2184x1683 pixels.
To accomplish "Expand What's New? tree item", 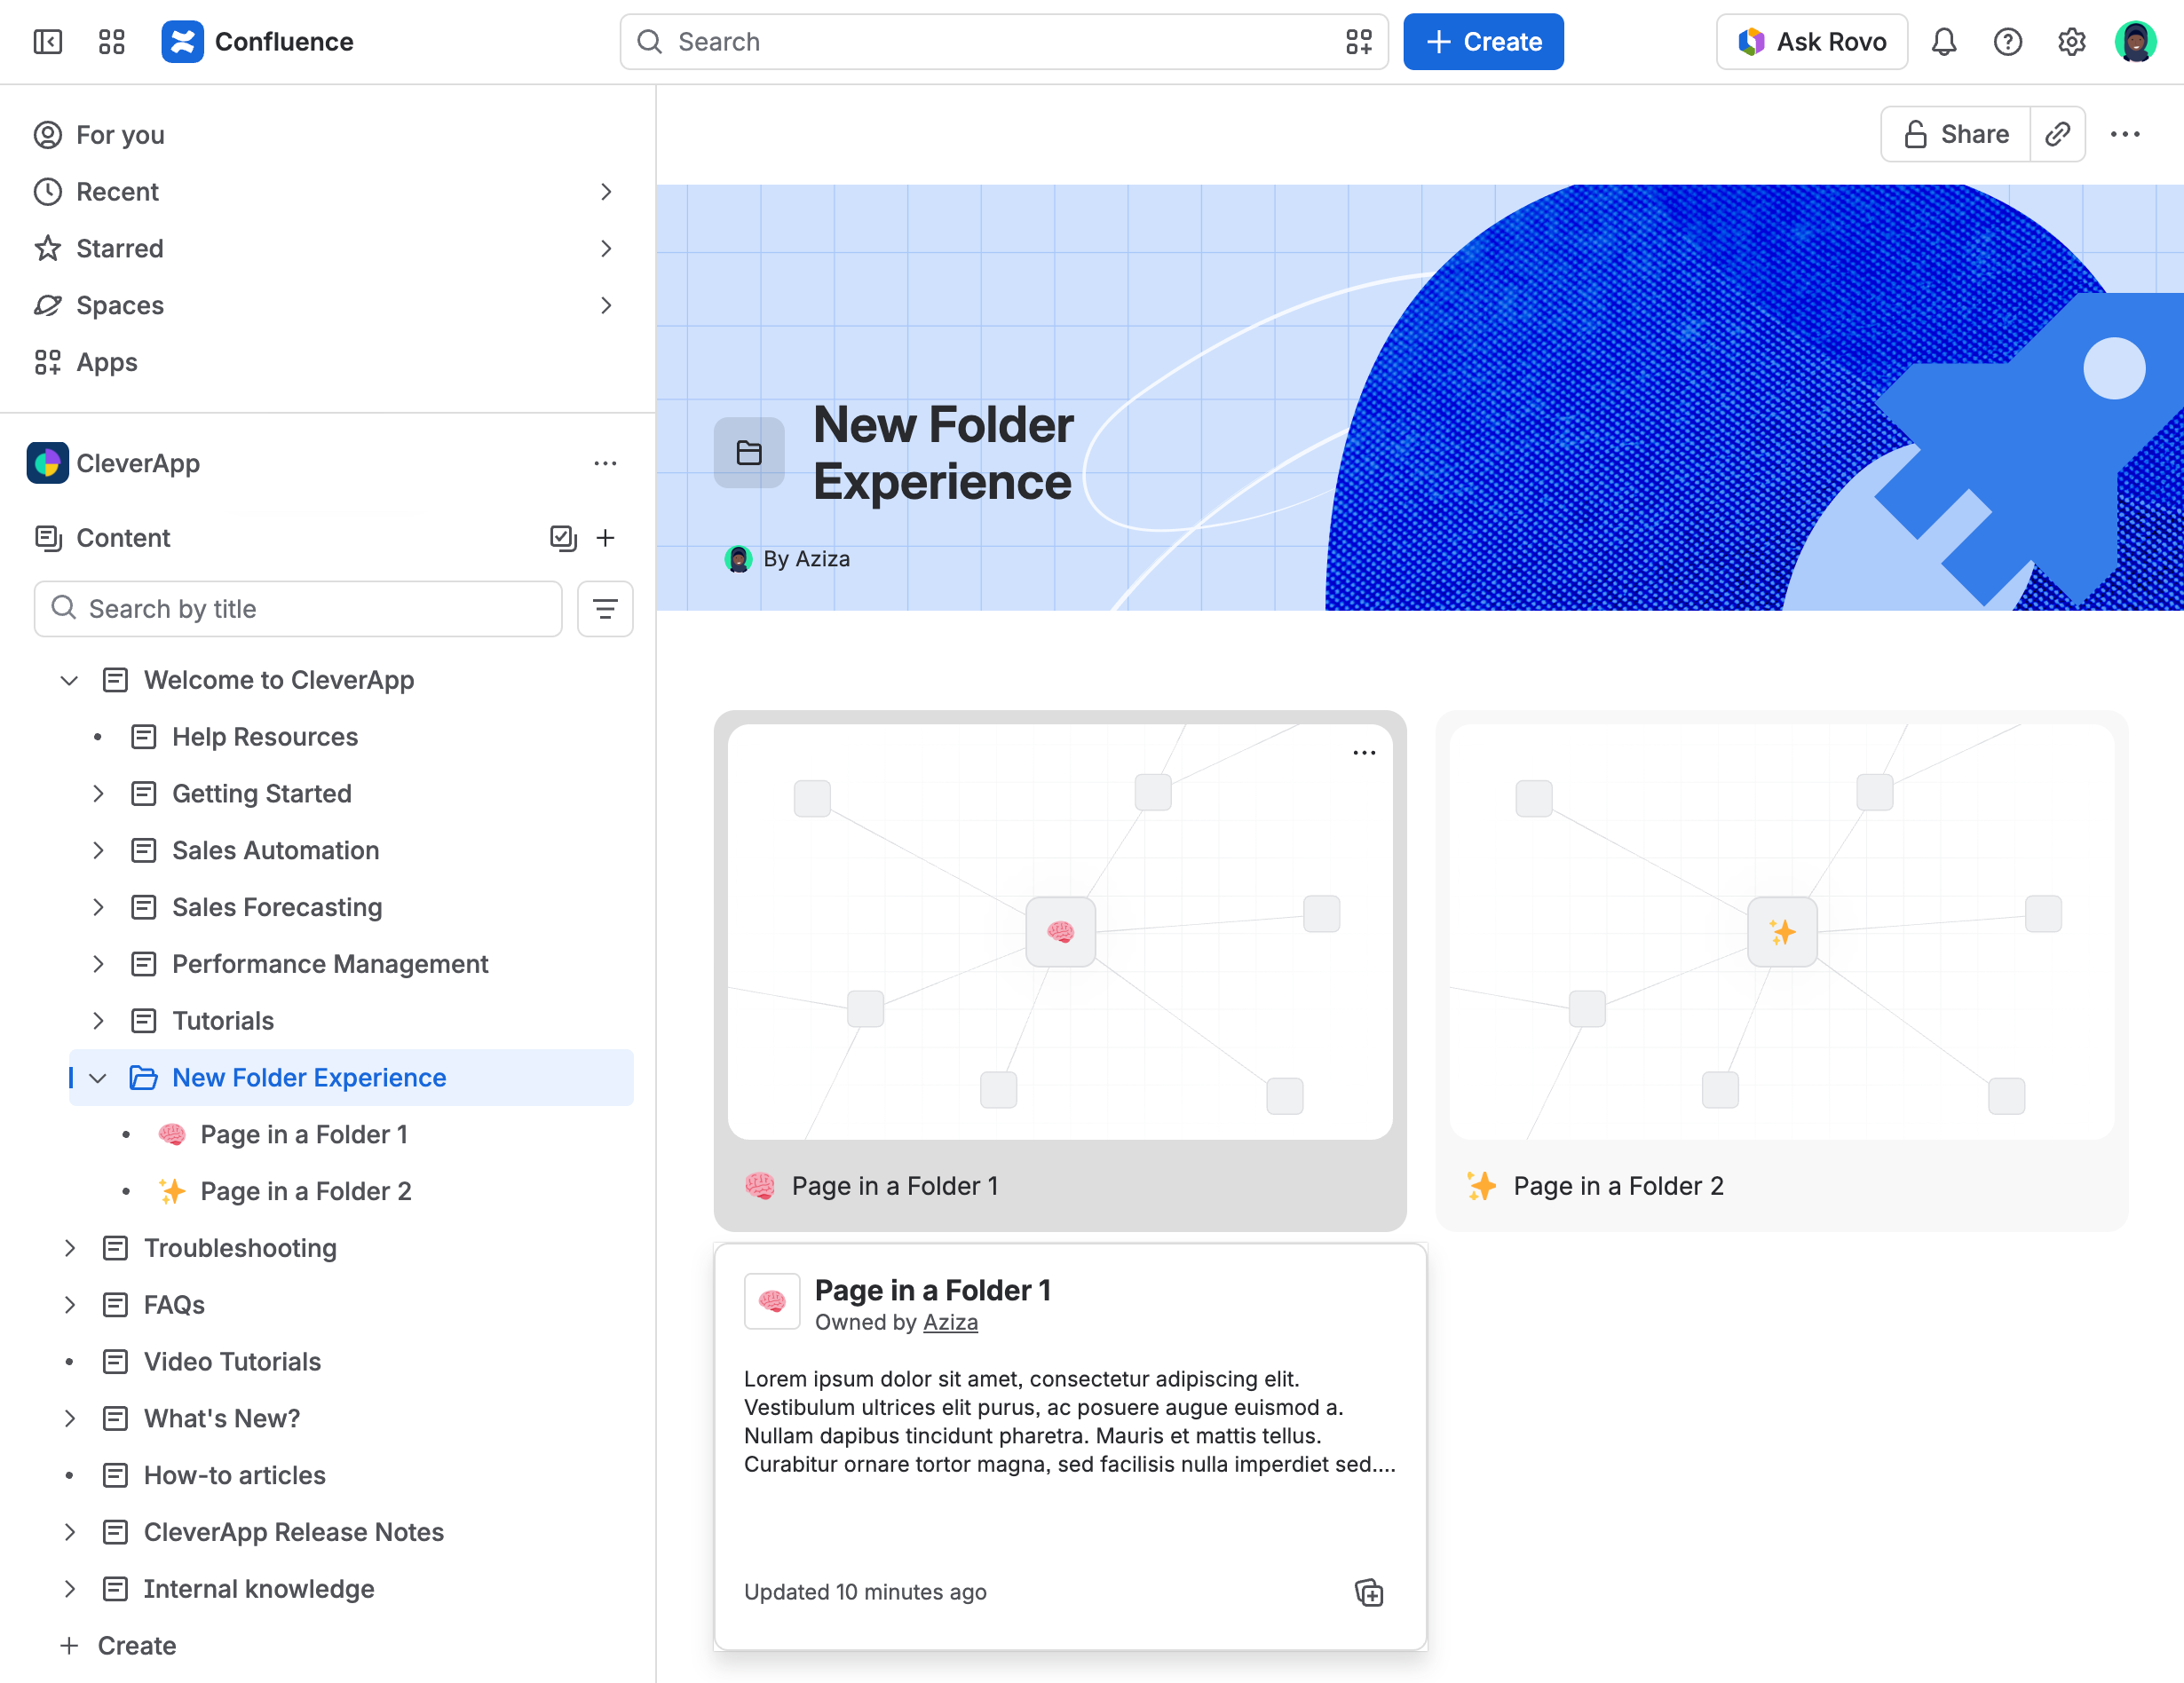I will [x=69, y=1419].
